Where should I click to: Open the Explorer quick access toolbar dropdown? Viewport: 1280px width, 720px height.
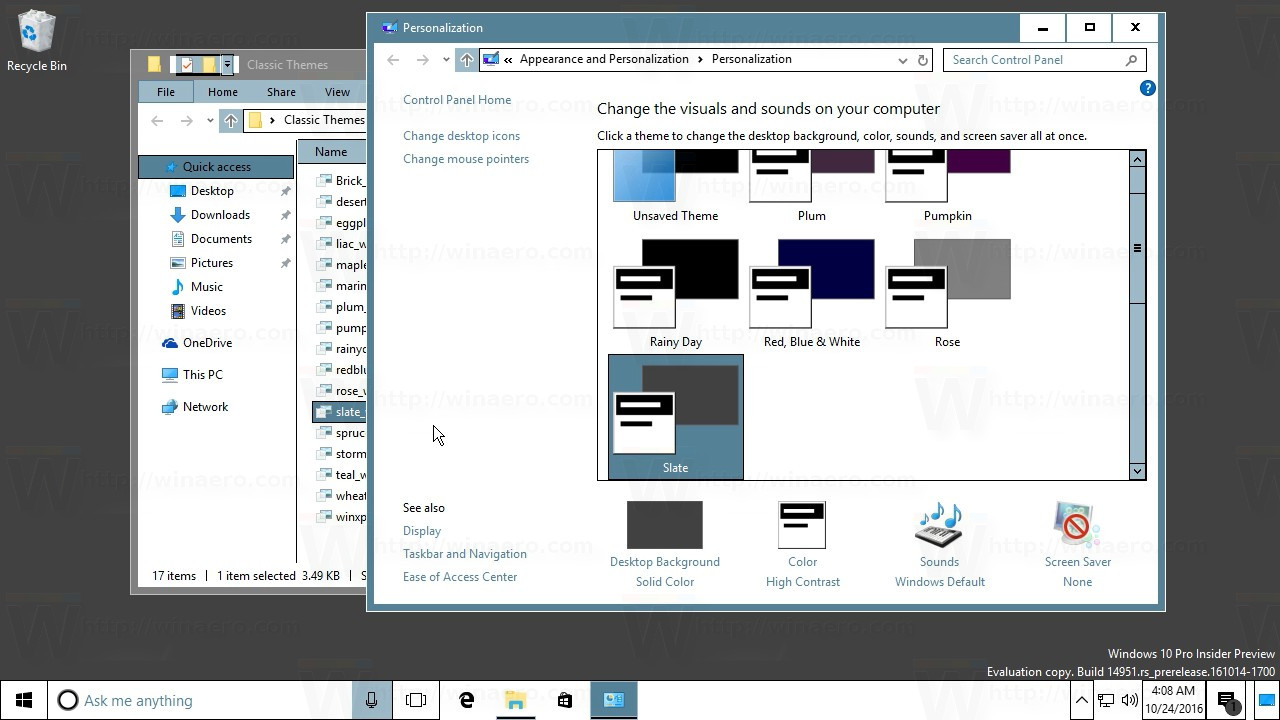[228, 65]
